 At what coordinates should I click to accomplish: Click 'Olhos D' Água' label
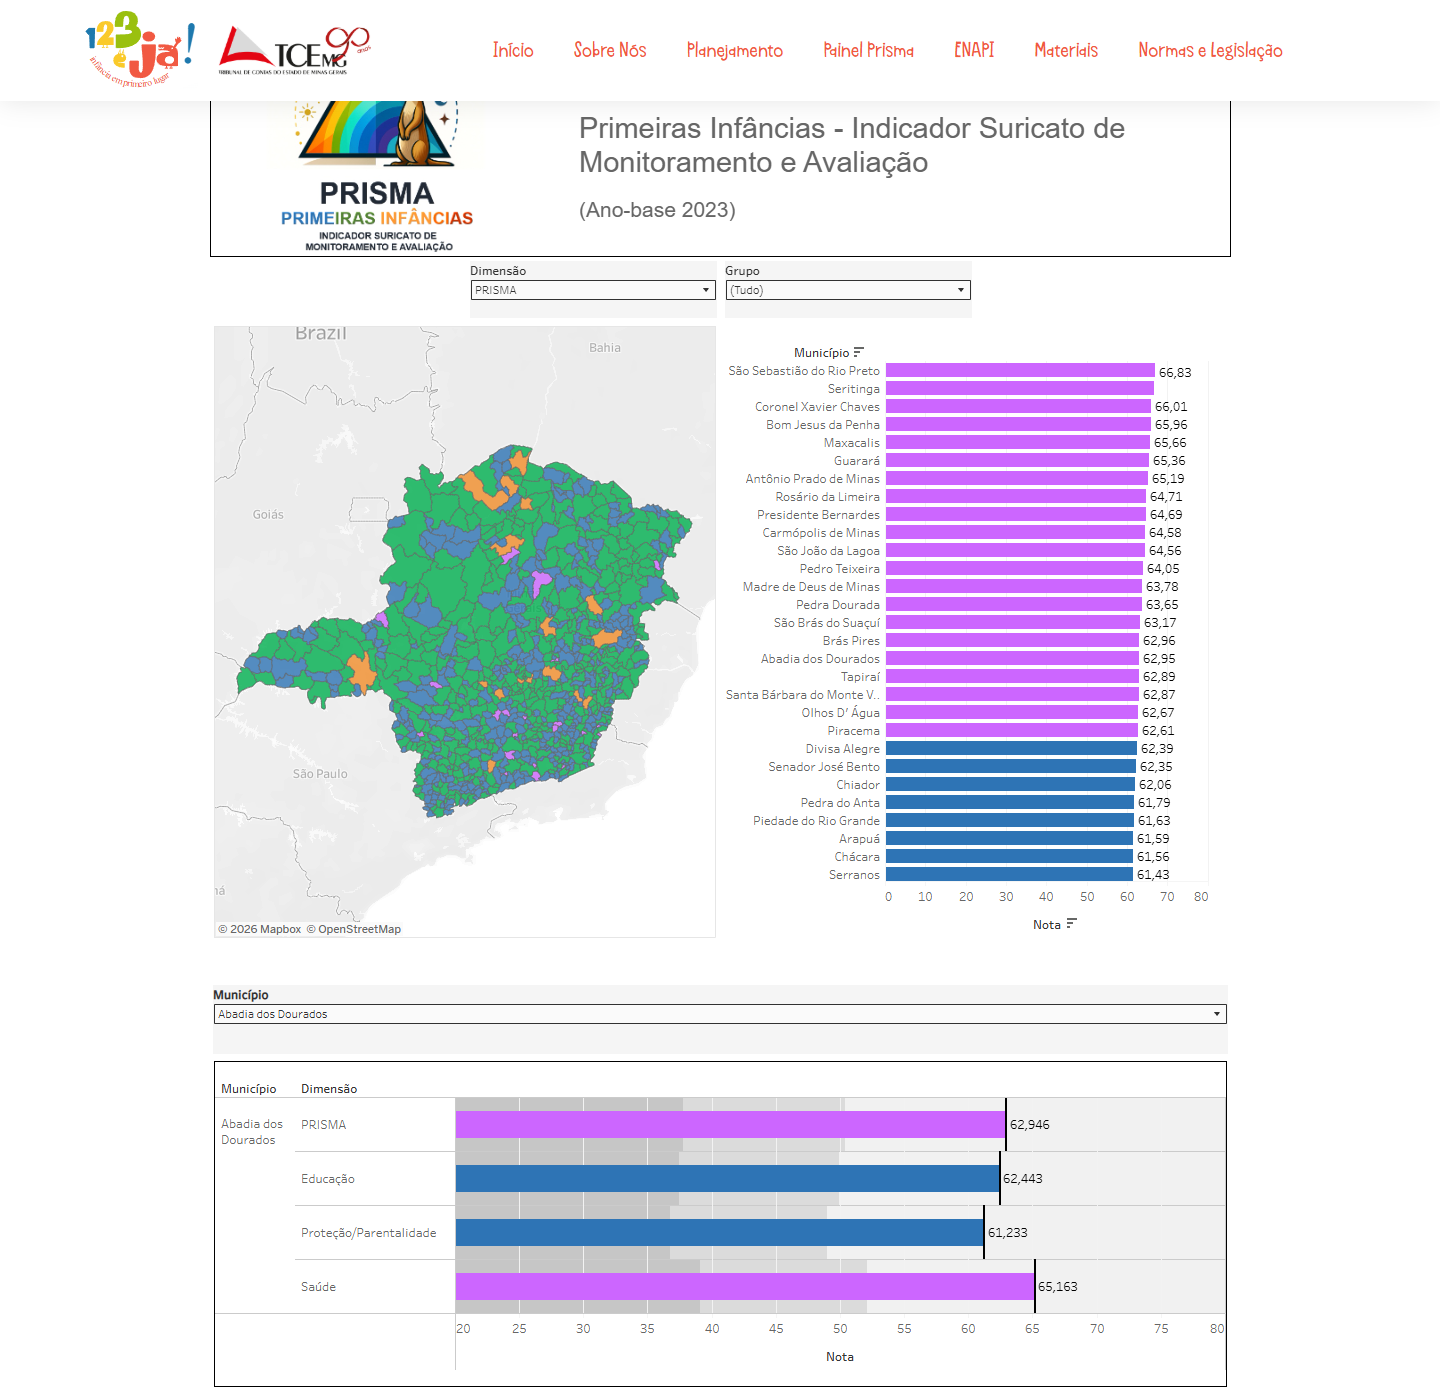point(841,713)
